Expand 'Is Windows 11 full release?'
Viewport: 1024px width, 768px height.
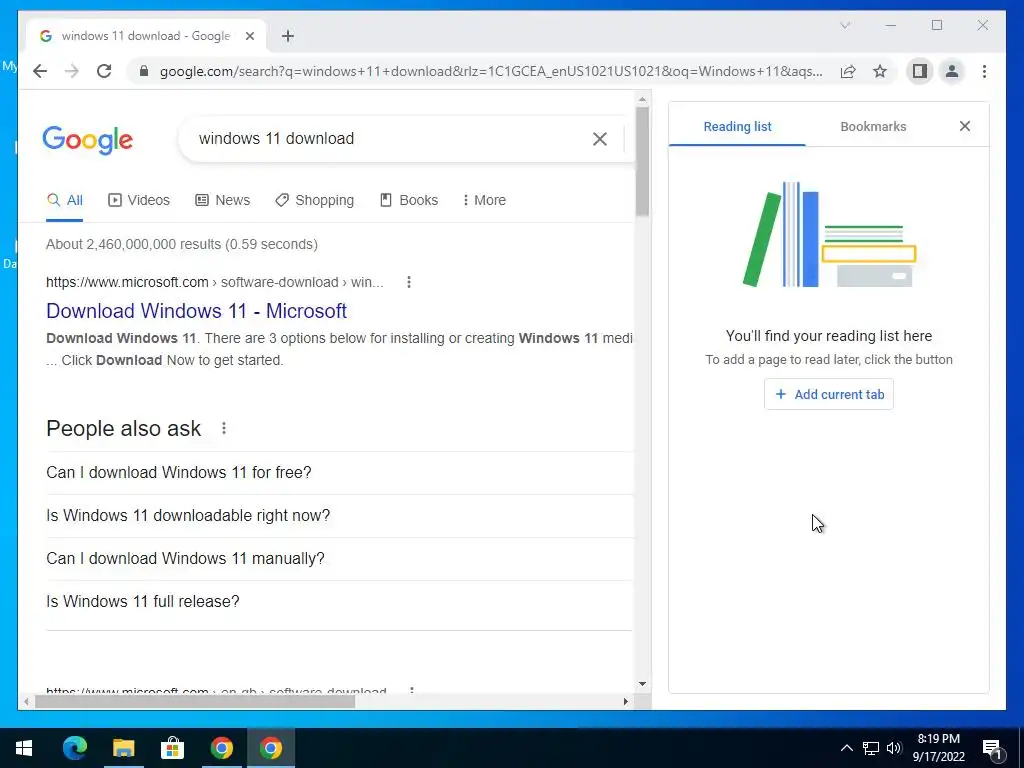coord(340,601)
